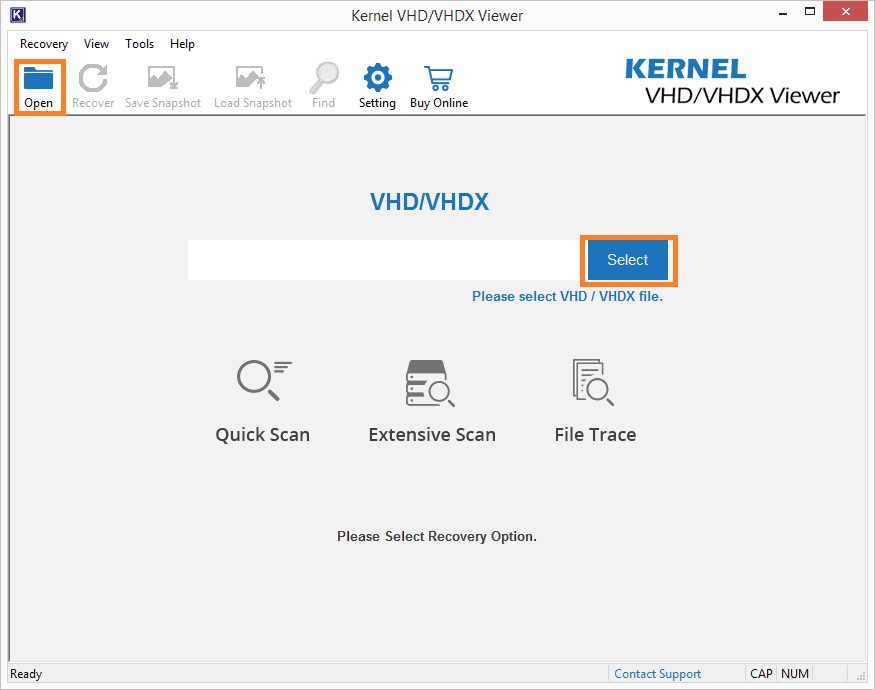The width and height of the screenshot is (875, 690).
Task: Choose the Quick Scan option
Action: 263,402
